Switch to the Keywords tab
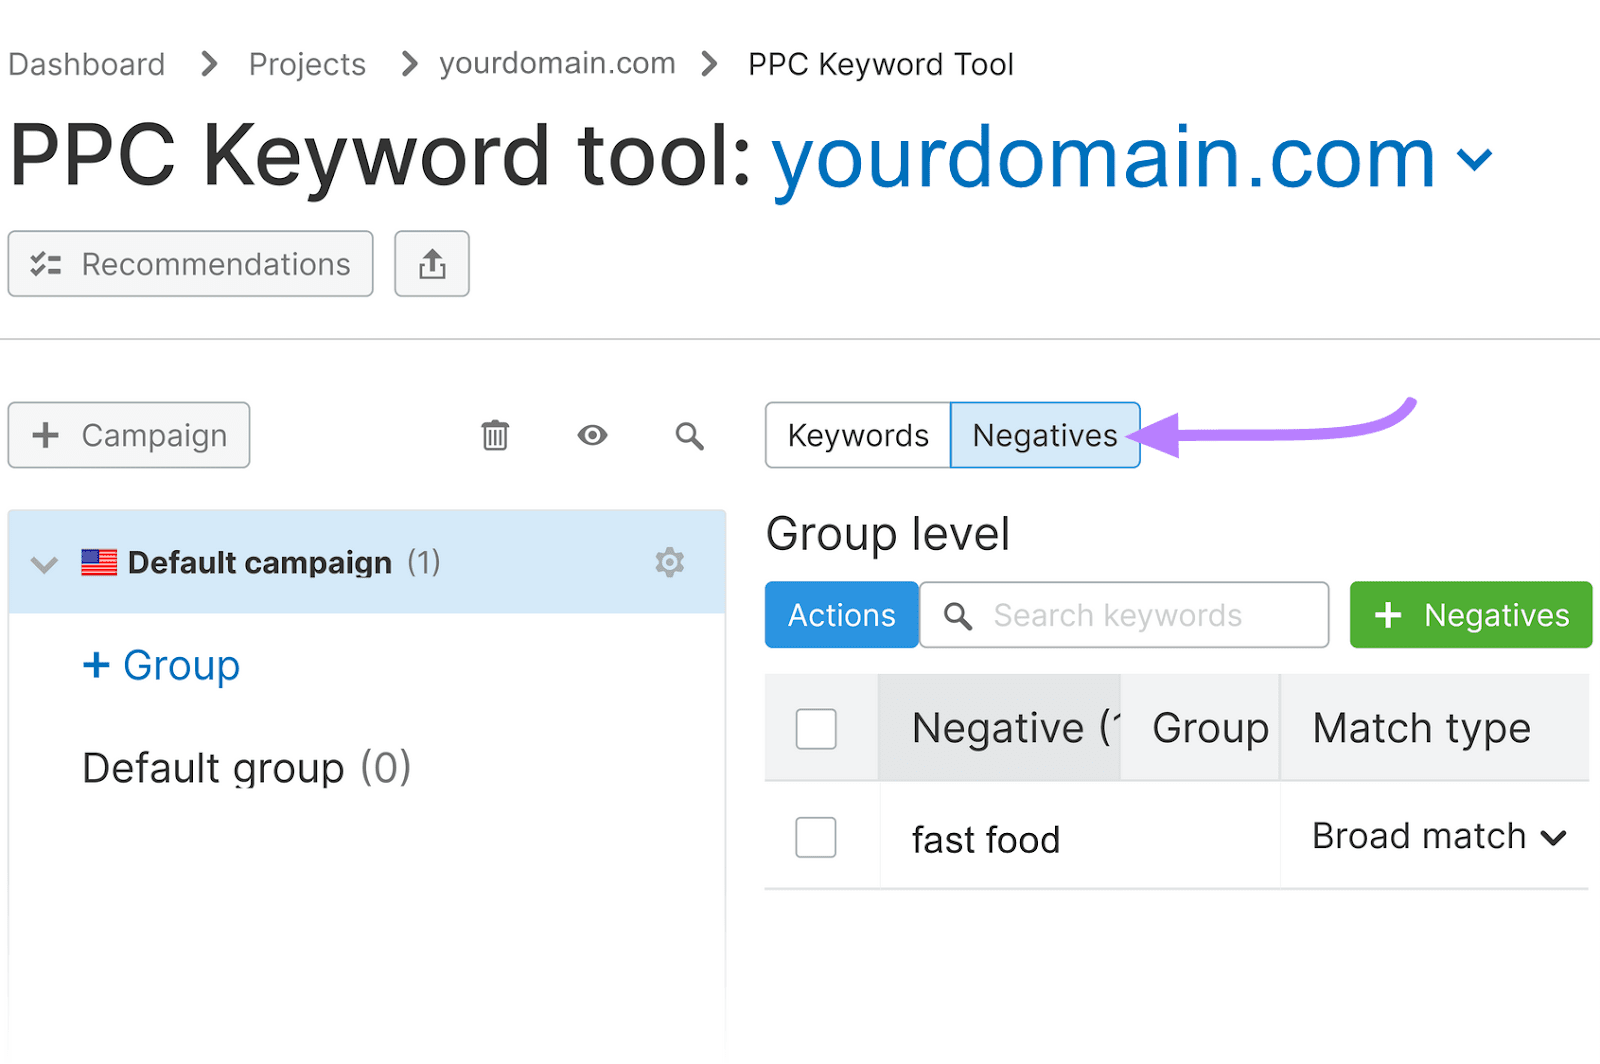 (x=858, y=435)
